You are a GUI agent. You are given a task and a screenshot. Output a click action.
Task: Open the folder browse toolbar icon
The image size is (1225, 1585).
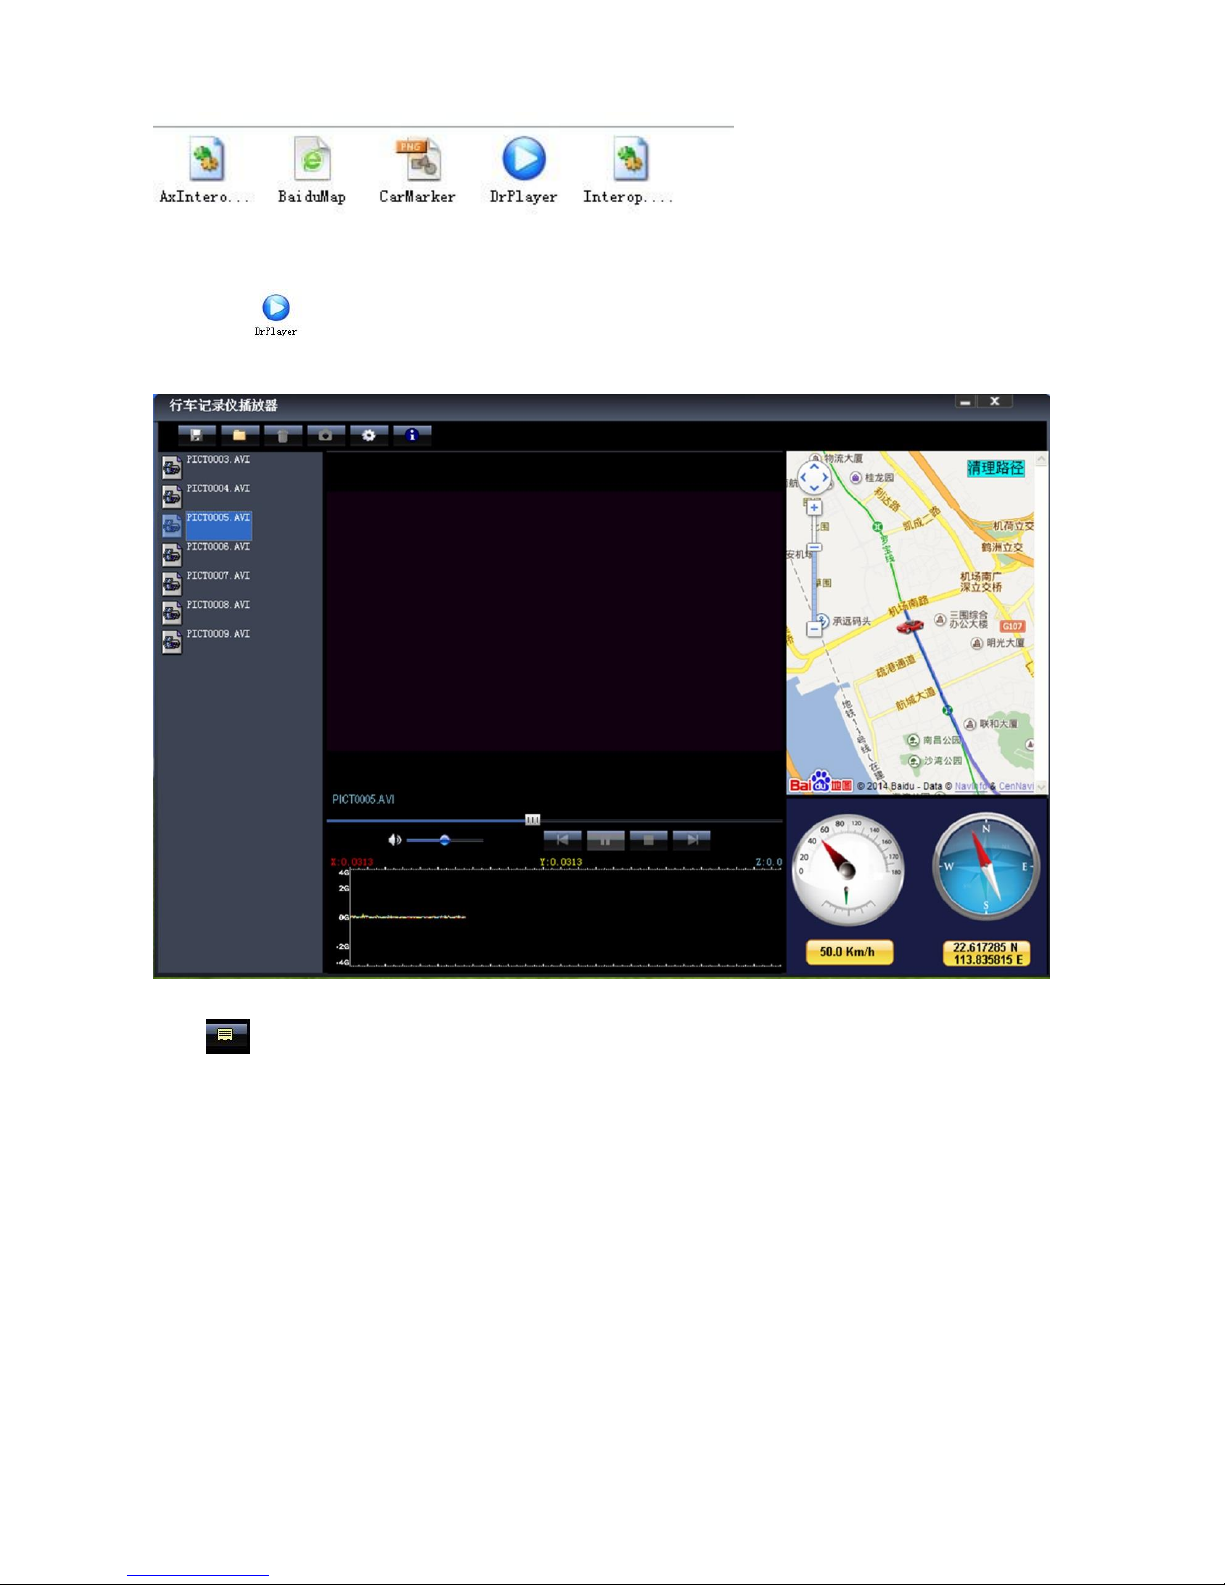pos(240,435)
